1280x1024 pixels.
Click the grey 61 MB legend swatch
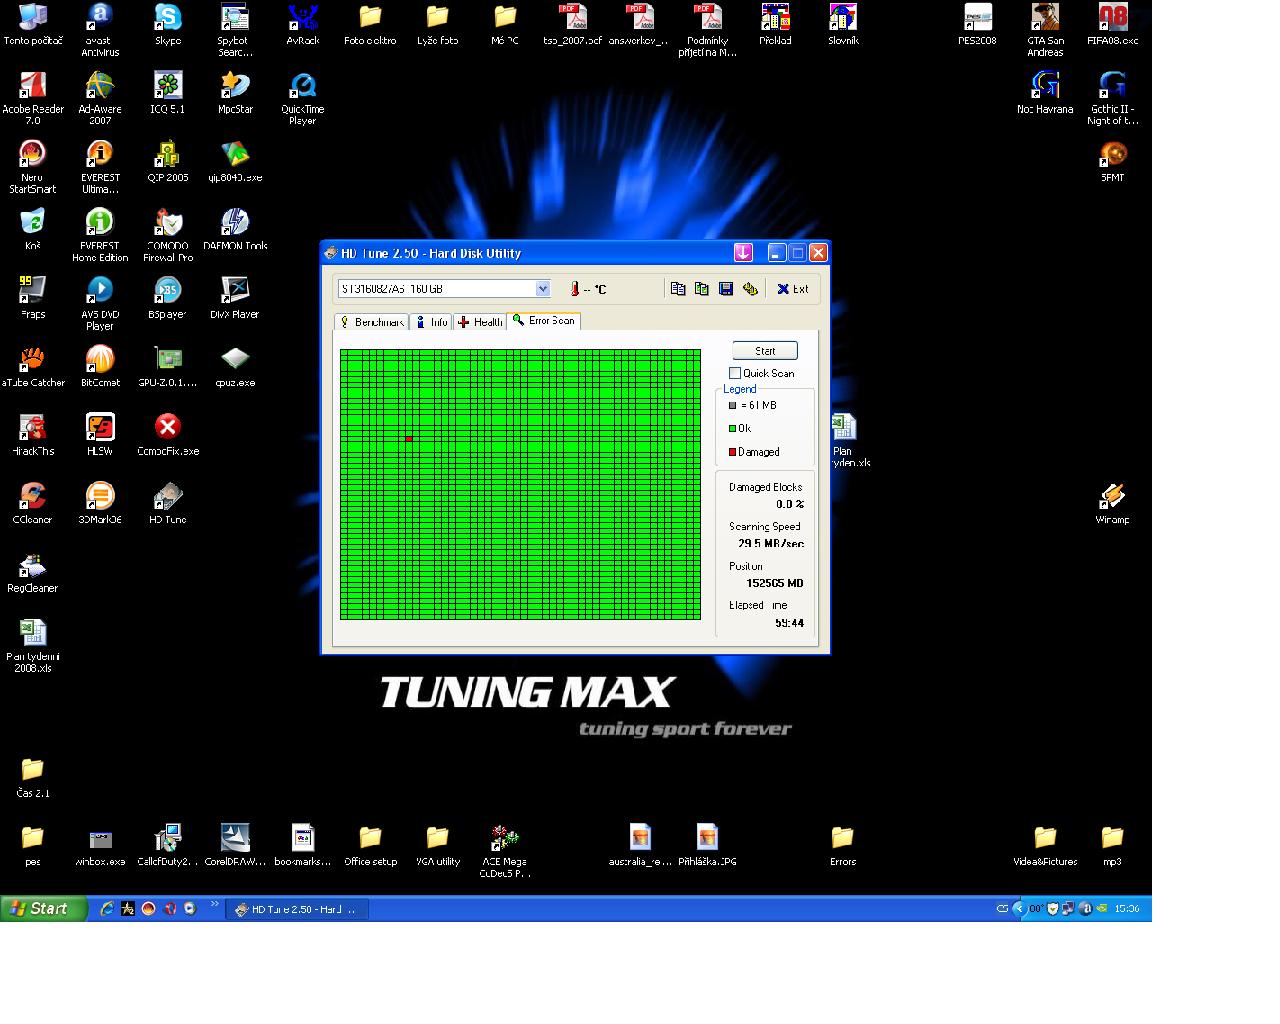[x=733, y=406]
